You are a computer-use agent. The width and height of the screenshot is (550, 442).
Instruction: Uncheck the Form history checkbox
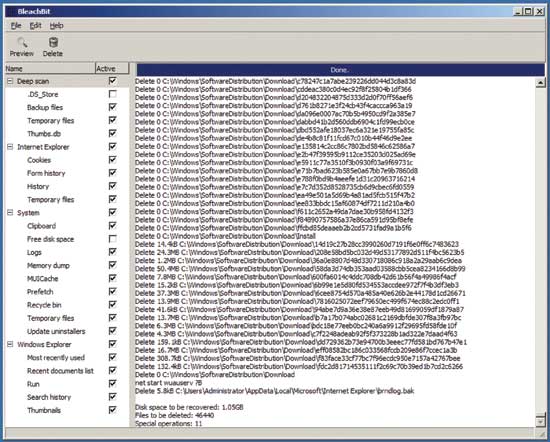click(113, 173)
